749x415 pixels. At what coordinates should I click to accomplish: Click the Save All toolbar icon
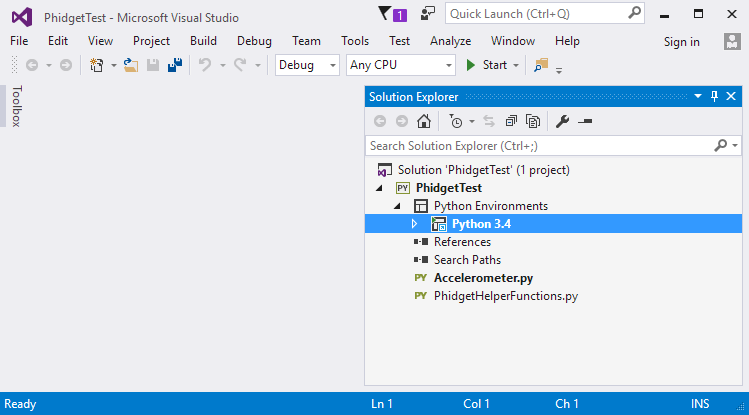pyautogui.click(x=175, y=65)
